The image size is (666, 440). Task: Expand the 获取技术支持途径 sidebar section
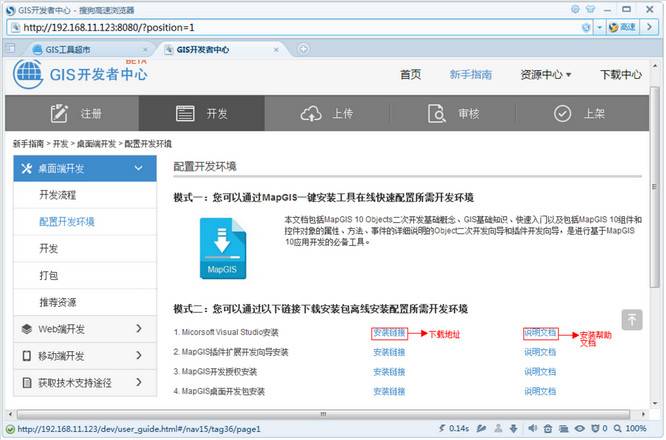[x=85, y=383]
